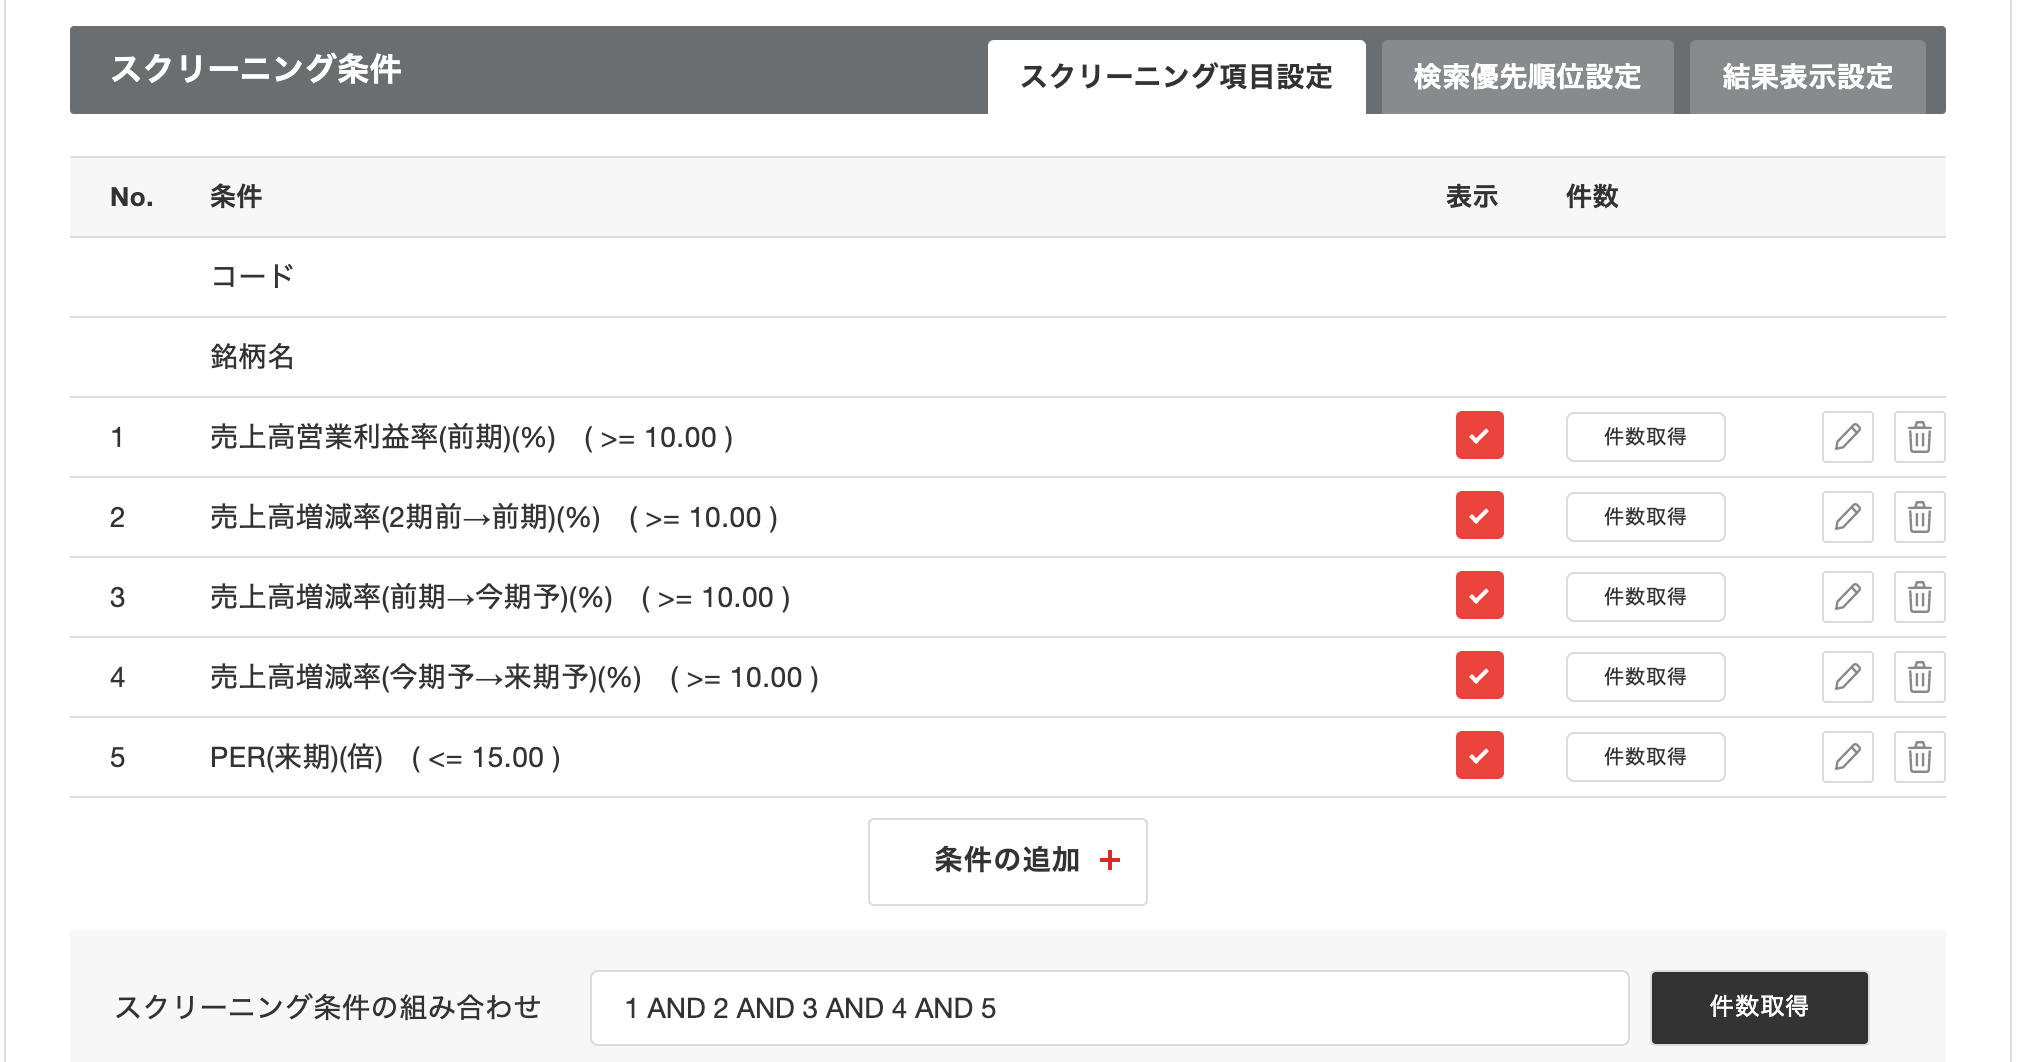Viewport: 2024px width, 1062px height.
Task: Edit the PER(来期) condition via pencil icon
Action: click(1847, 757)
